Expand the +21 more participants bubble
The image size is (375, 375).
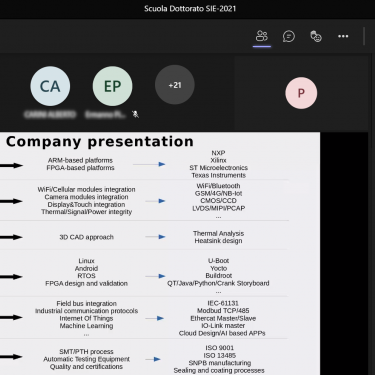175,85
